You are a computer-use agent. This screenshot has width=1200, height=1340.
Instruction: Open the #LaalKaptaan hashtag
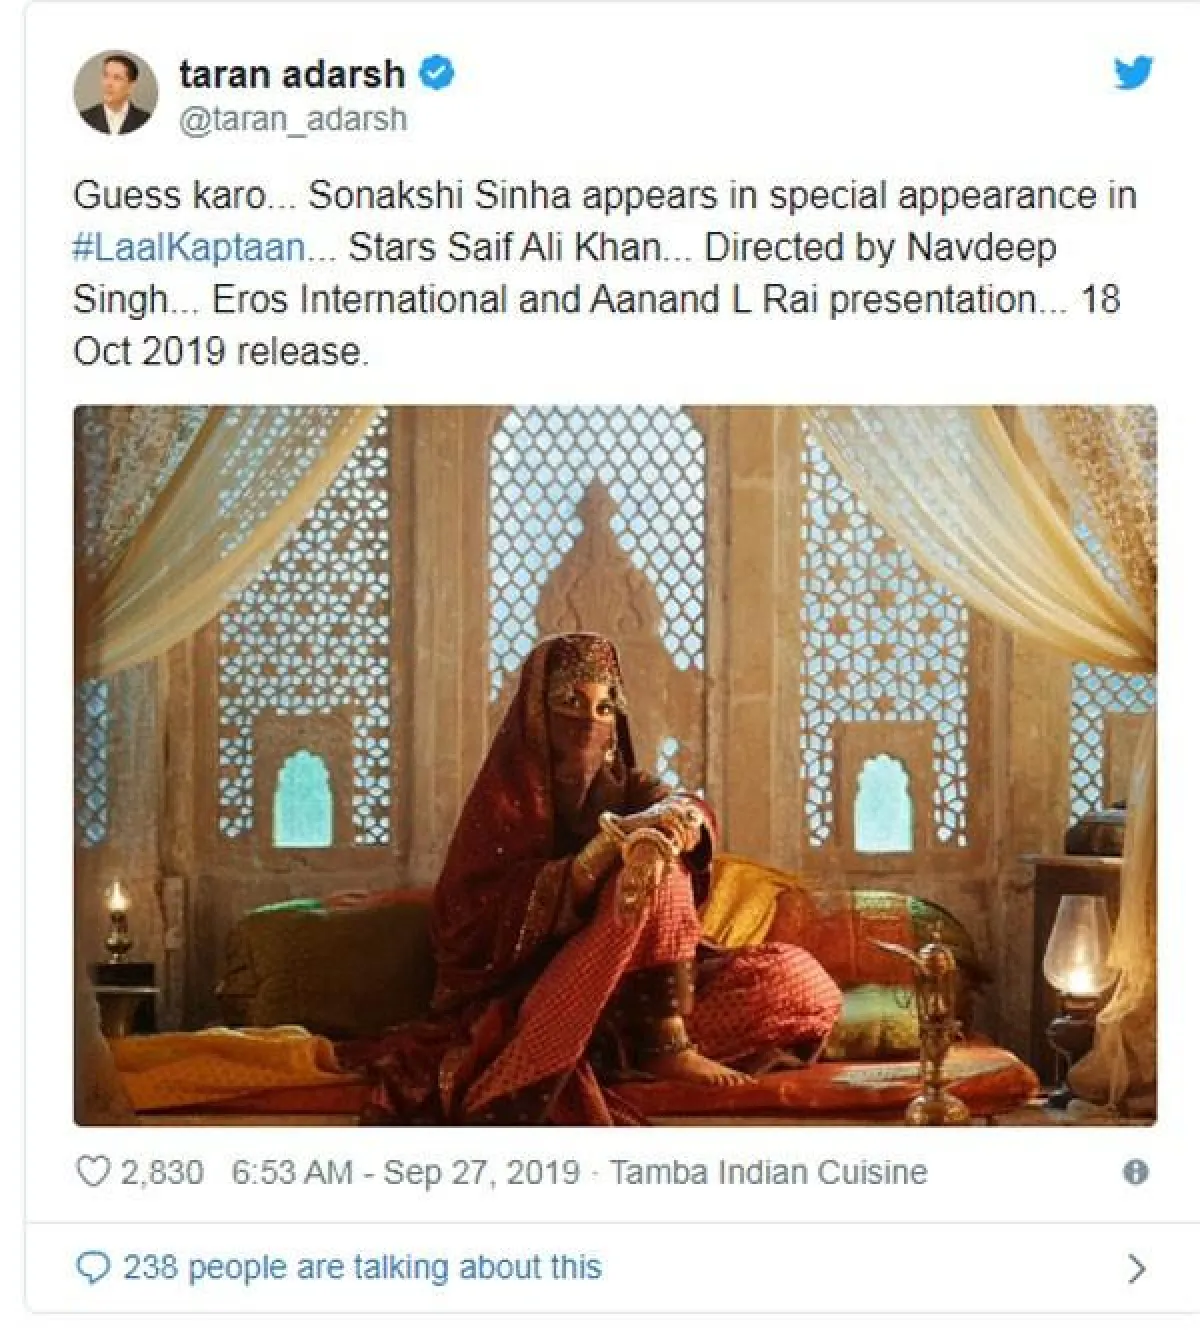point(190,247)
